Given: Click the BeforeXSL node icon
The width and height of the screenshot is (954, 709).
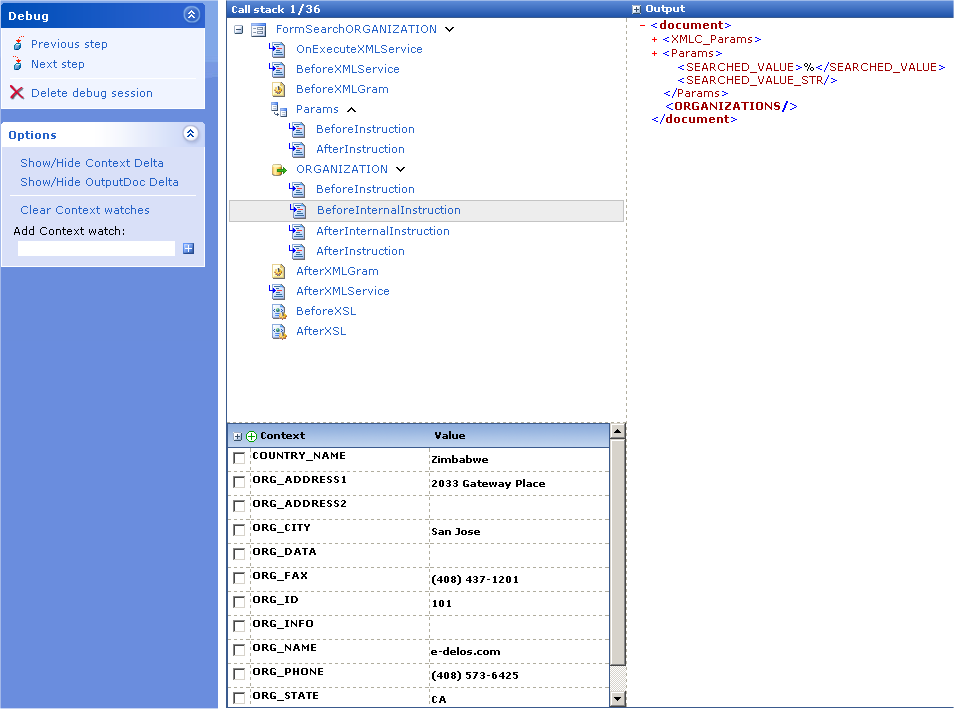Looking at the screenshot, I should (279, 311).
